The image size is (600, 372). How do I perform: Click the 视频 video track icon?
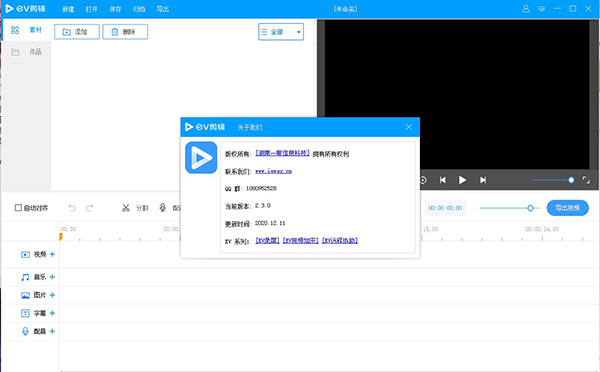pyautogui.click(x=25, y=255)
